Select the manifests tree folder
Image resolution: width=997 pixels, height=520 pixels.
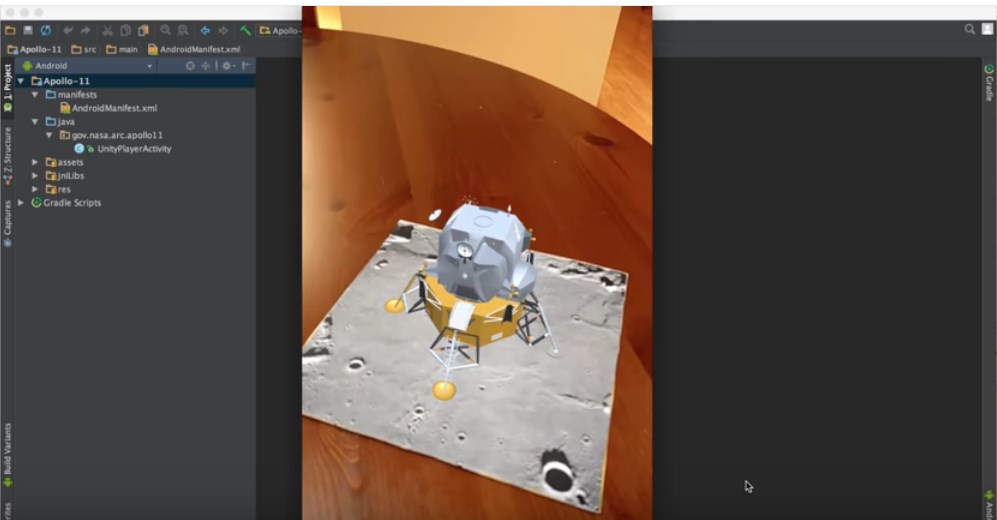coord(71,95)
